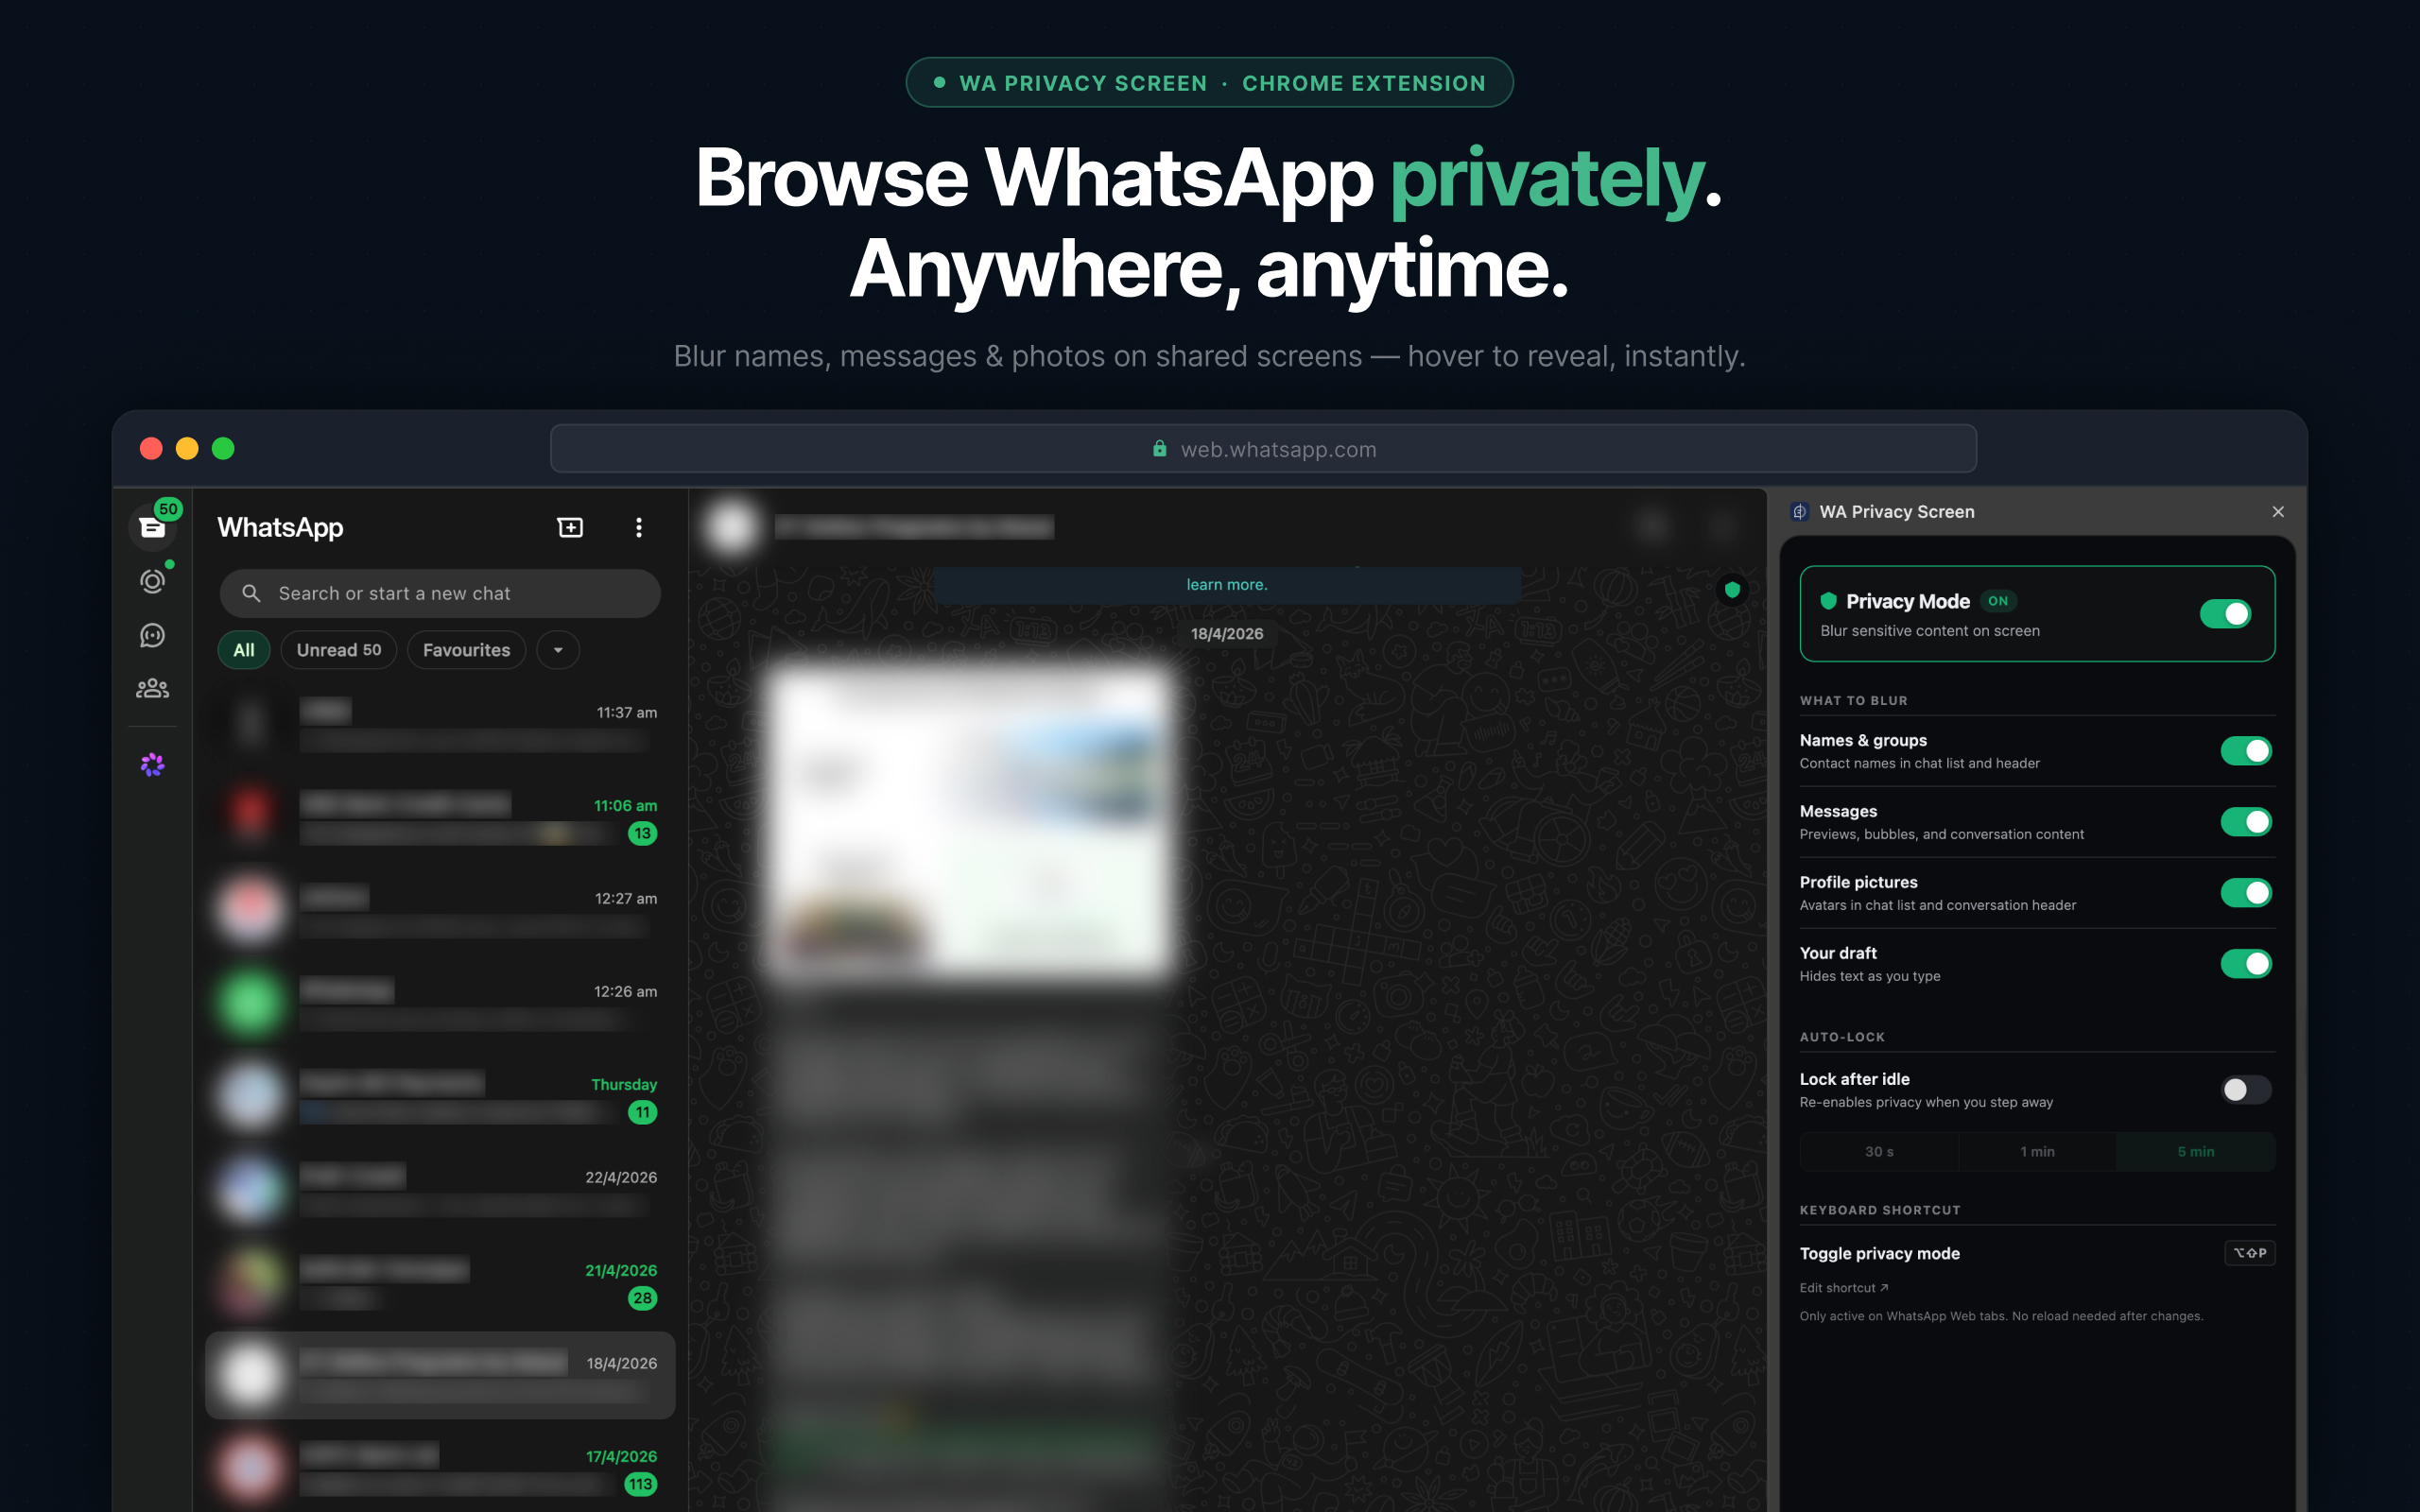
Task: Open the selected chat dated 18/4/2026
Action: [440, 1375]
